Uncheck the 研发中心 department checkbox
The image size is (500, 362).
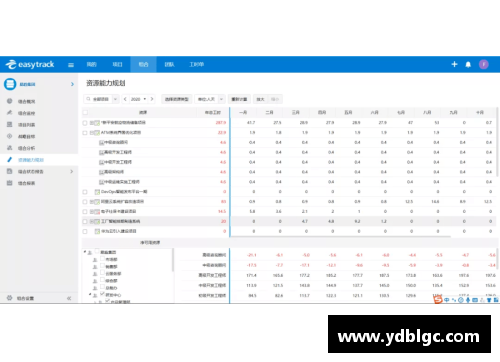point(102,294)
